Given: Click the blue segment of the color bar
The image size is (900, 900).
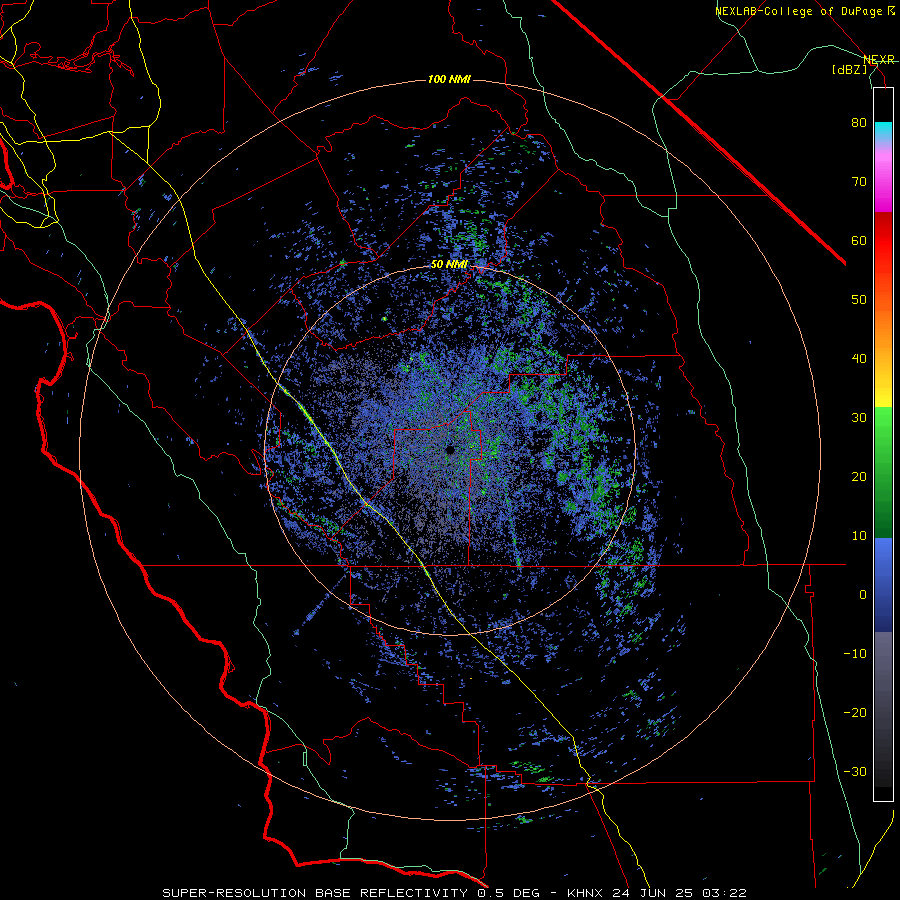Looking at the screenshot, I should pos(883,585).
